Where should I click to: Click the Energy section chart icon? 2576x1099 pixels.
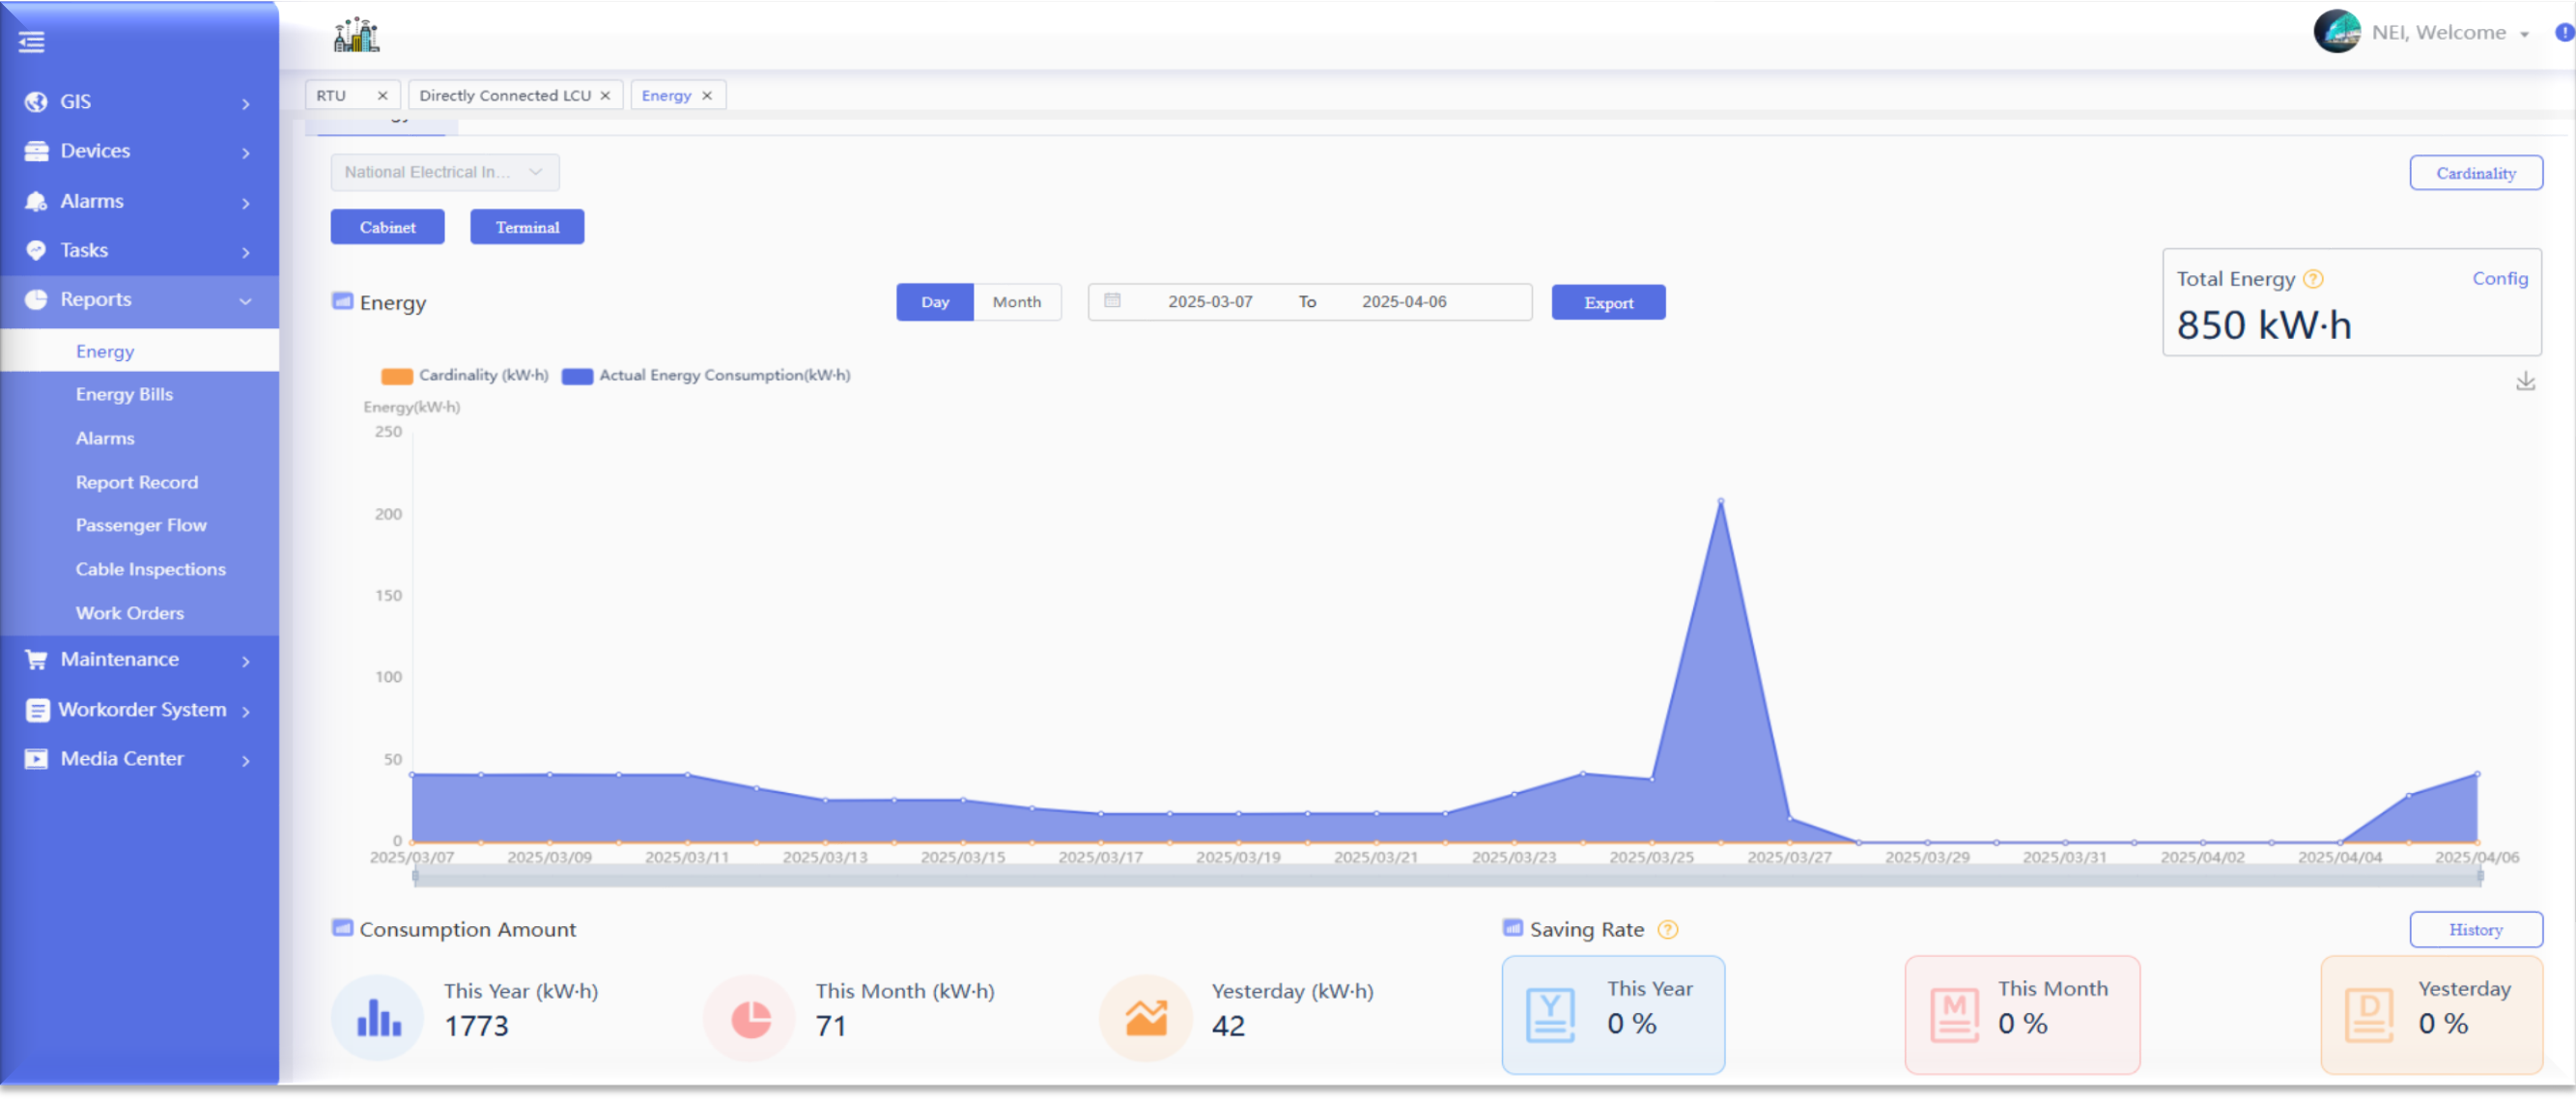(342, 301)
